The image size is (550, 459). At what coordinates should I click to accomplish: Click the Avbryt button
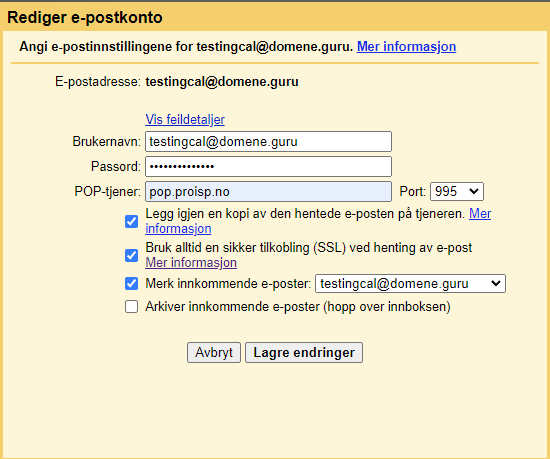click(214, 352)
